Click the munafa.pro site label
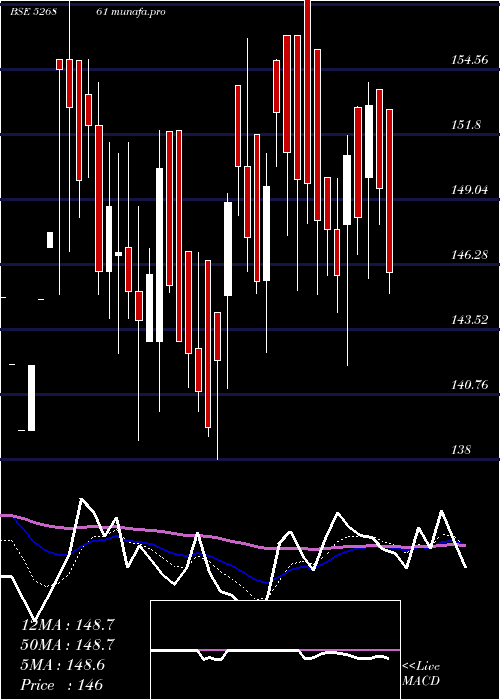This screenshot has height=700, width=500. 137,12
